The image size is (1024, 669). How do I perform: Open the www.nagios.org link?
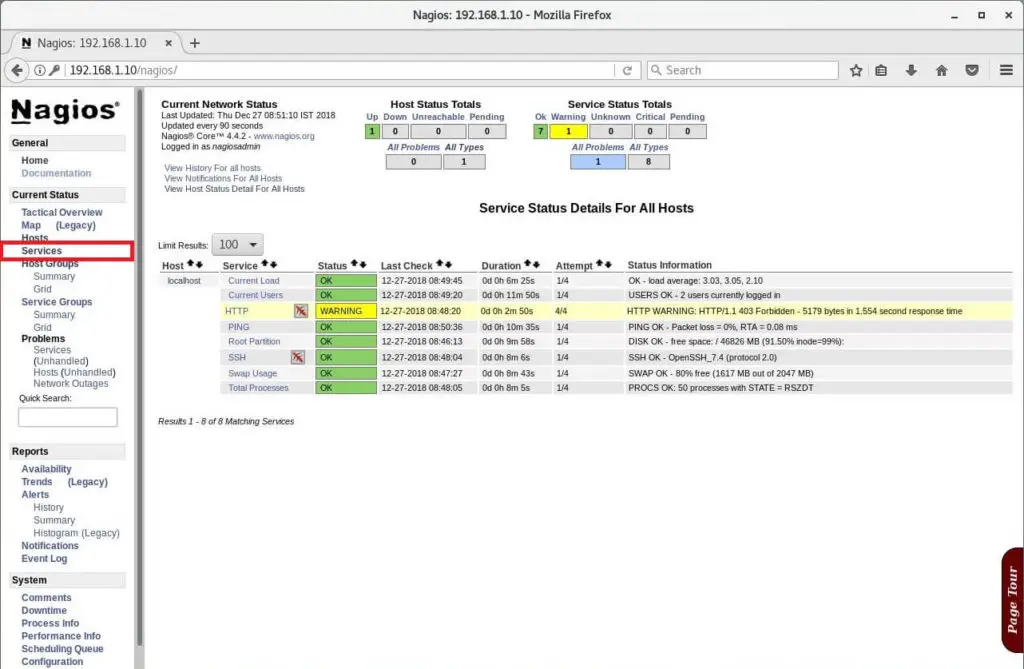pos(284,136)
